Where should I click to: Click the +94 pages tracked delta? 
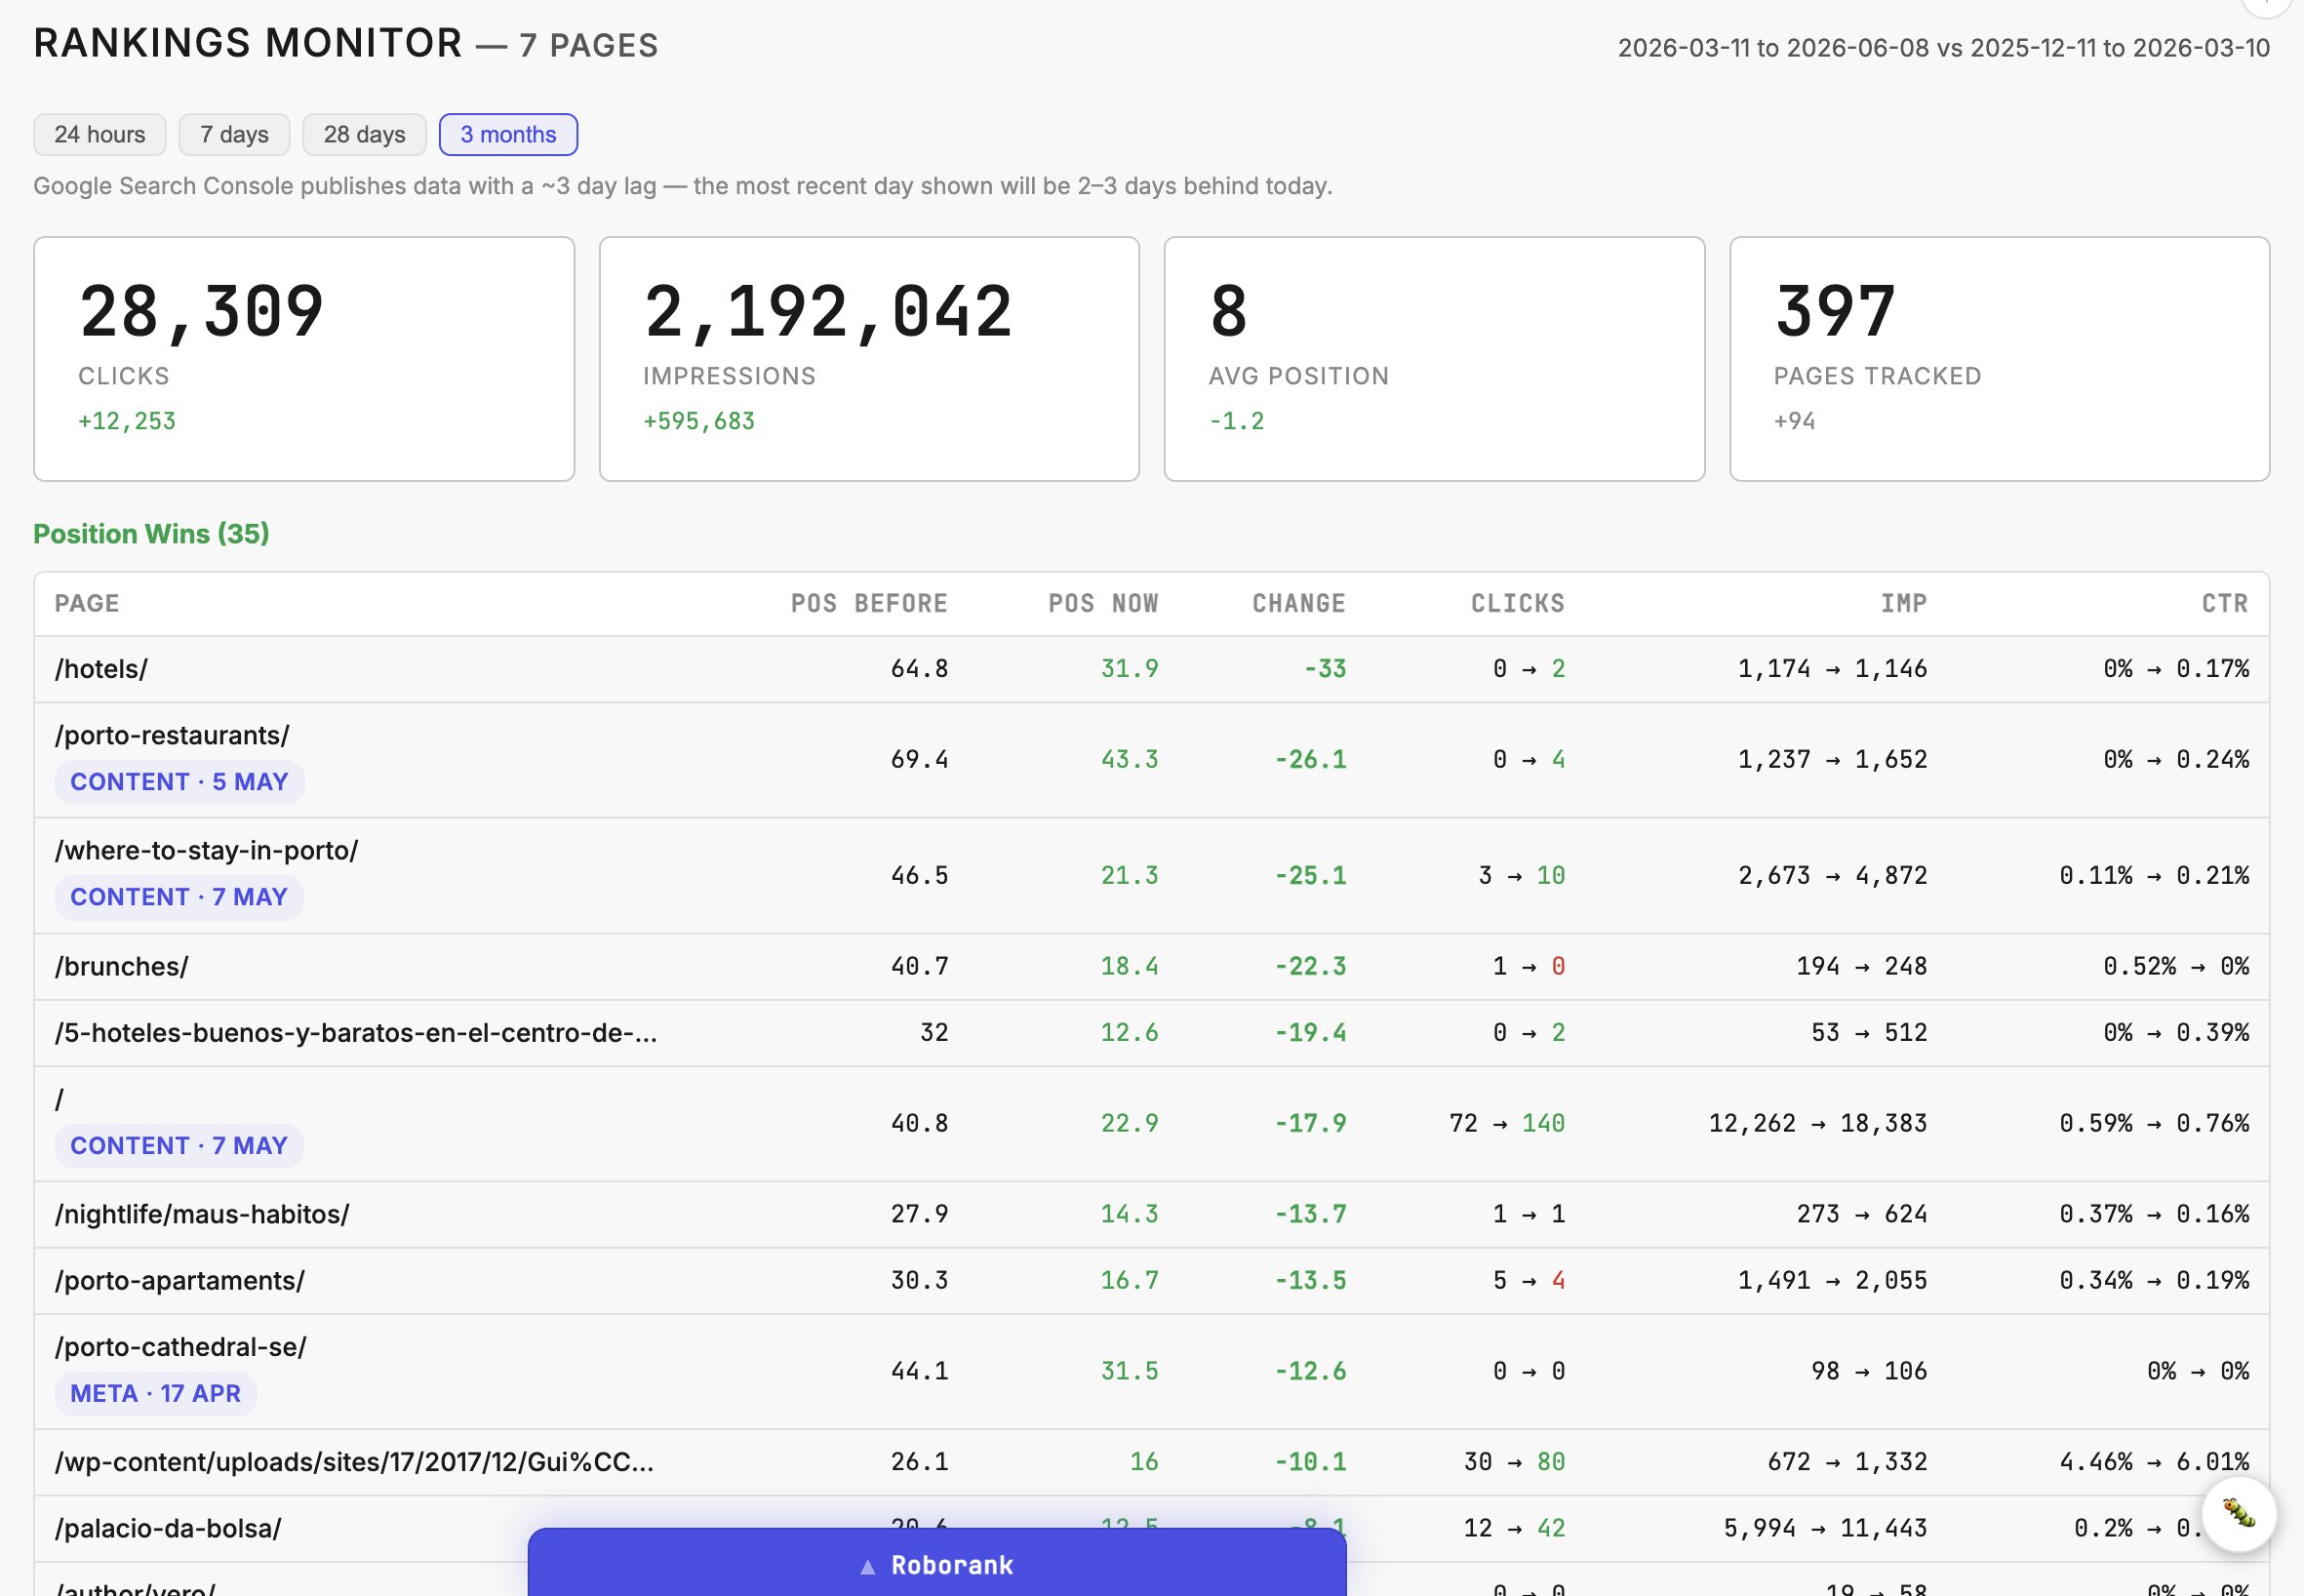click(1794, 421)
